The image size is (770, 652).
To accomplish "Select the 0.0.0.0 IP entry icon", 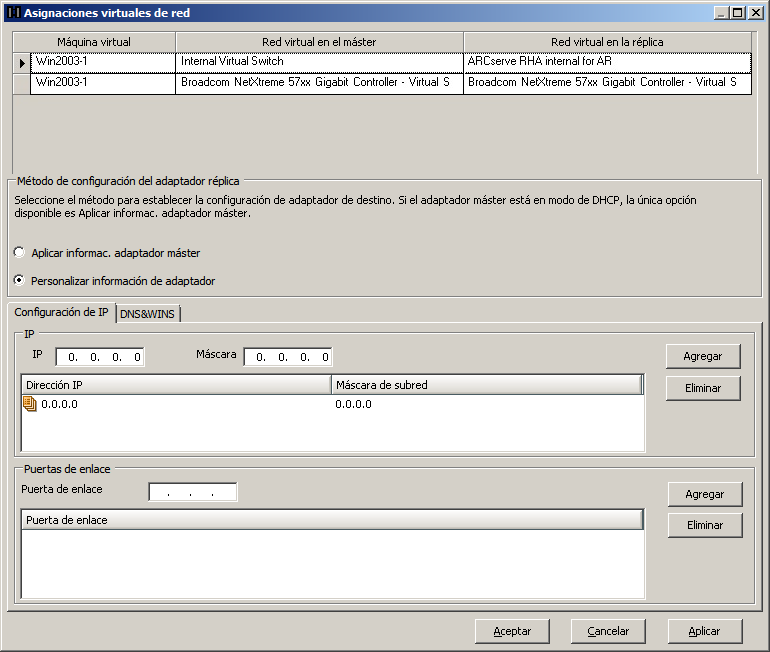I will [30, 404].
